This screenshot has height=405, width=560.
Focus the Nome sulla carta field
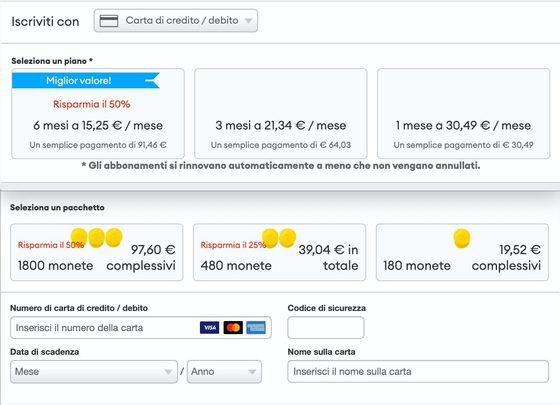pyautogui.click(x=418, y=371)
